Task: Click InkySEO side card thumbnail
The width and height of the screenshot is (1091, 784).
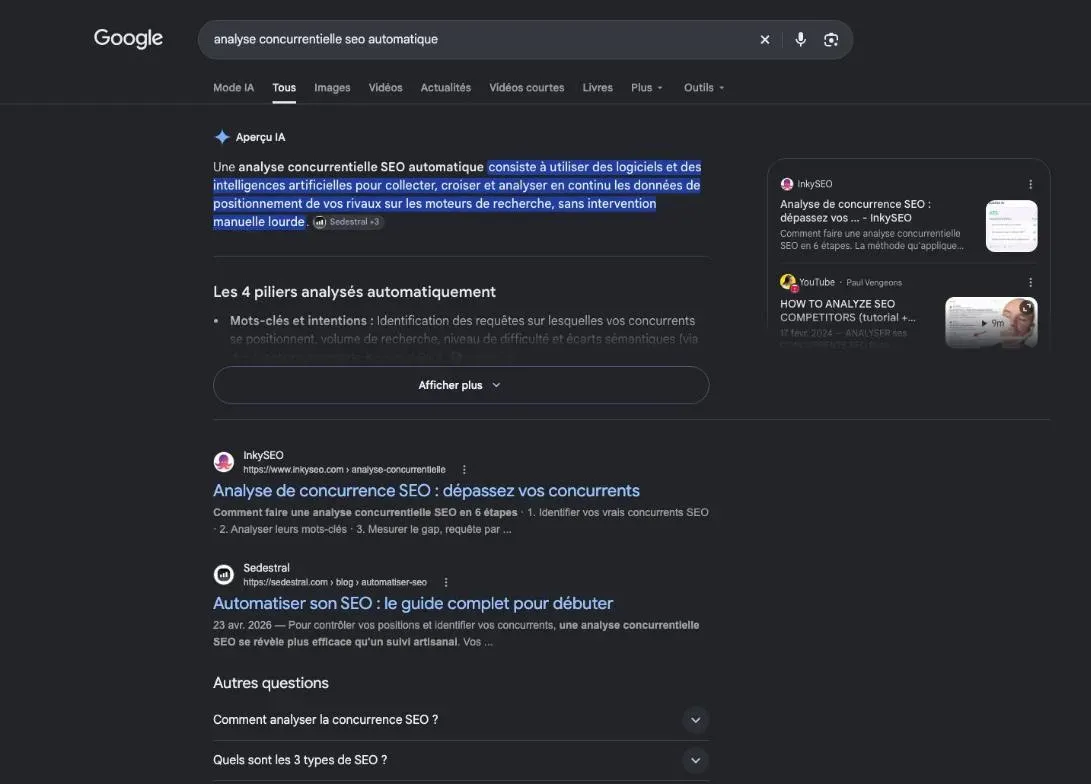Action: tap(1011, 226)
